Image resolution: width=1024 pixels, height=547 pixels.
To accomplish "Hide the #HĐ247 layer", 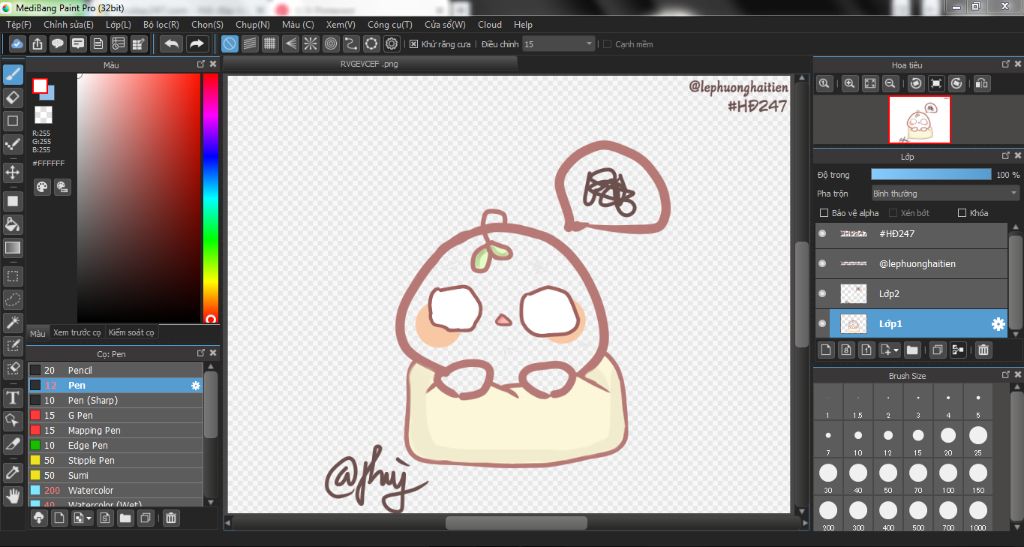I will coord(822,234).
